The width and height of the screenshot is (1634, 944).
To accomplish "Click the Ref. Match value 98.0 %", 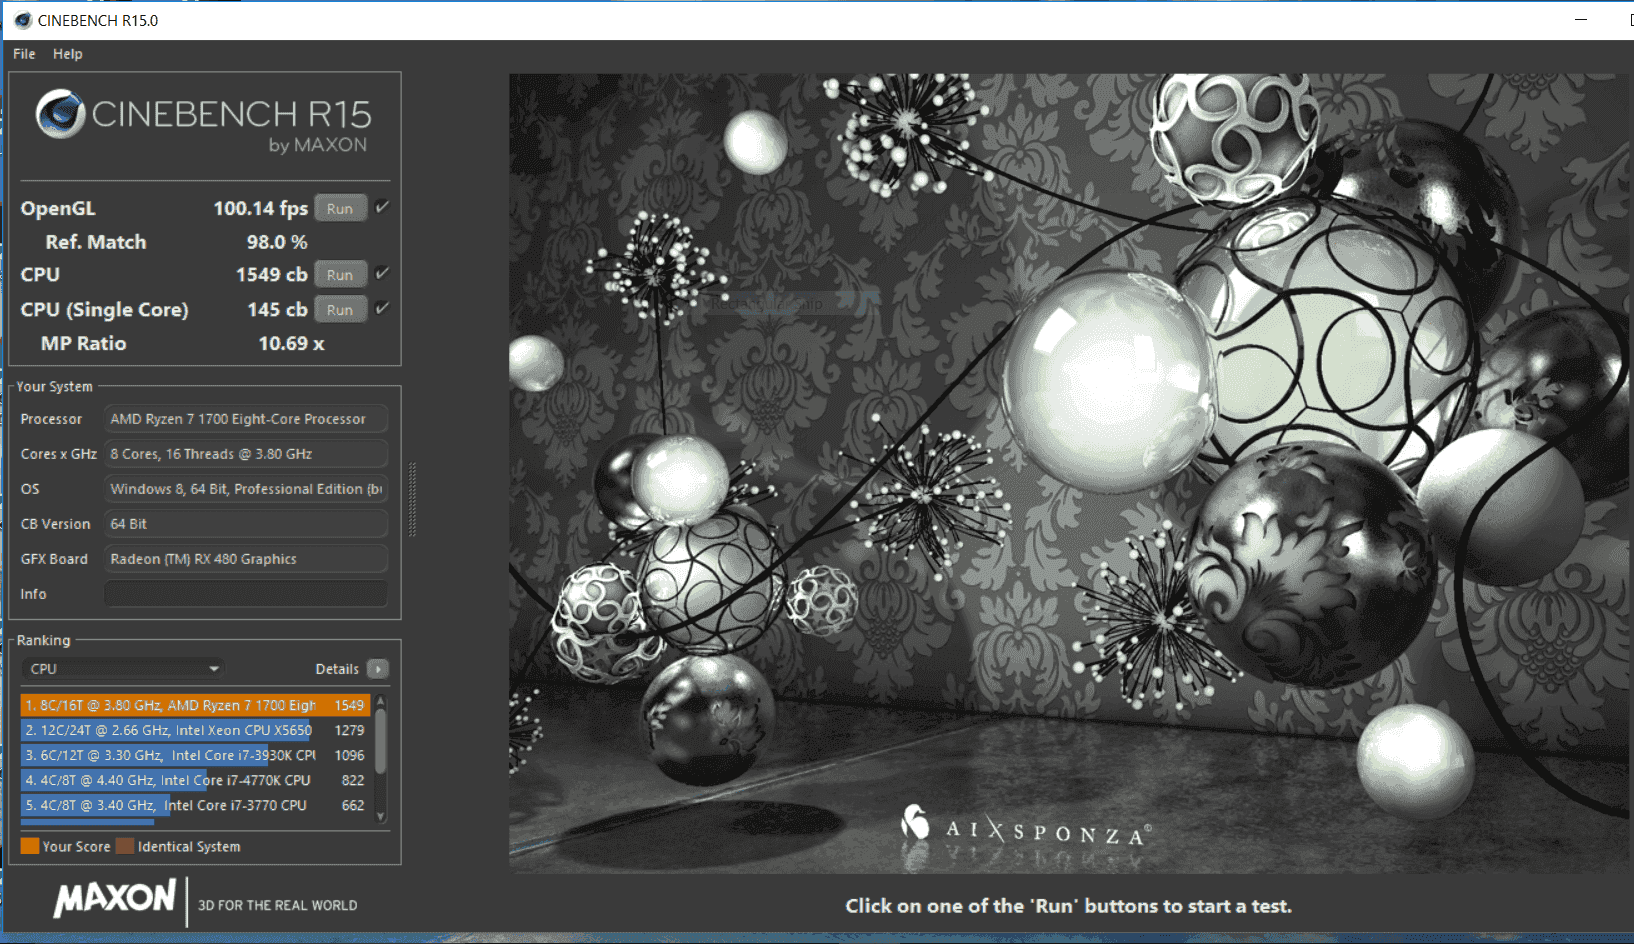I will (x=277, y=242).
